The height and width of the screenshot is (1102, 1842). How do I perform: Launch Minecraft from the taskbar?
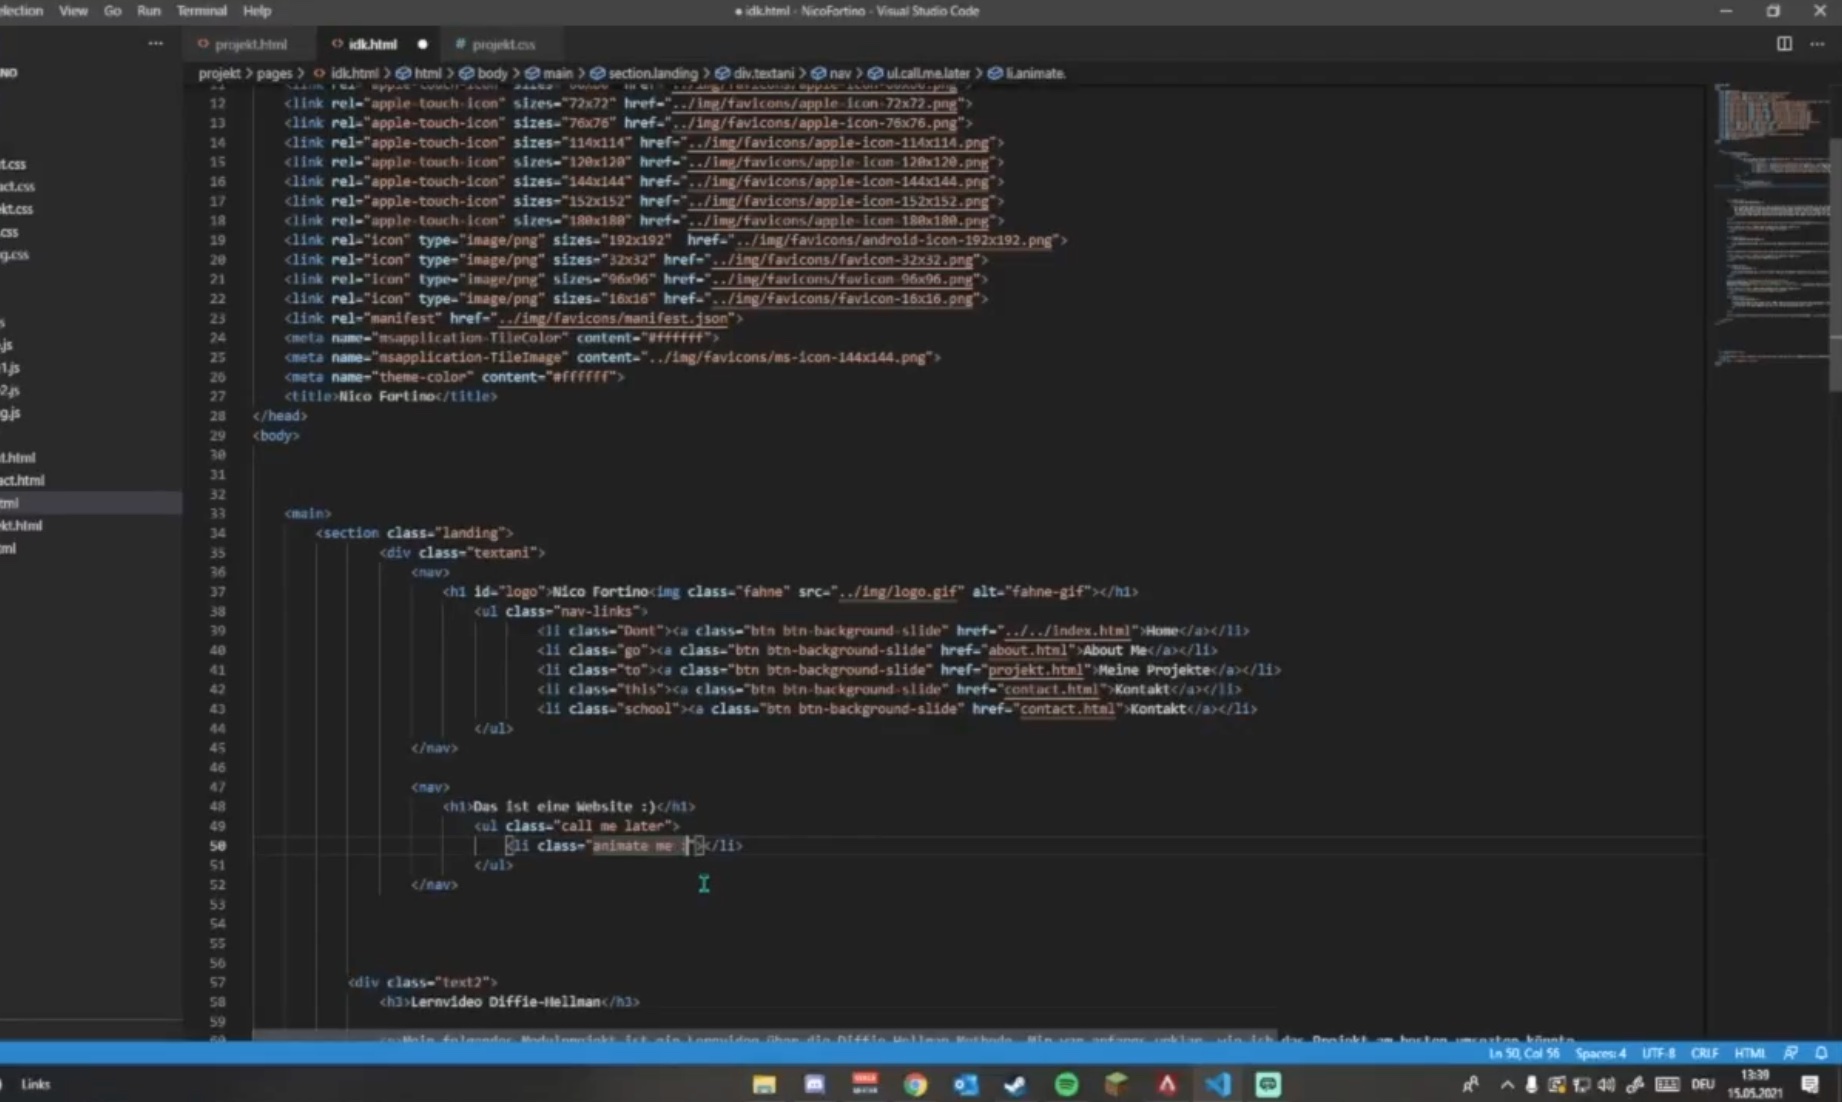point(1116,1084)
